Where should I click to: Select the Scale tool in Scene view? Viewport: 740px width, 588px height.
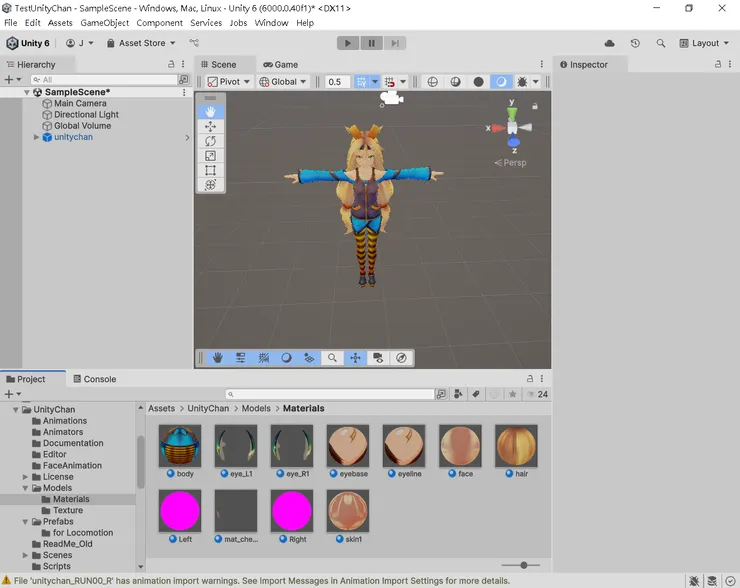pyautogui.click(x=210, y=156)
